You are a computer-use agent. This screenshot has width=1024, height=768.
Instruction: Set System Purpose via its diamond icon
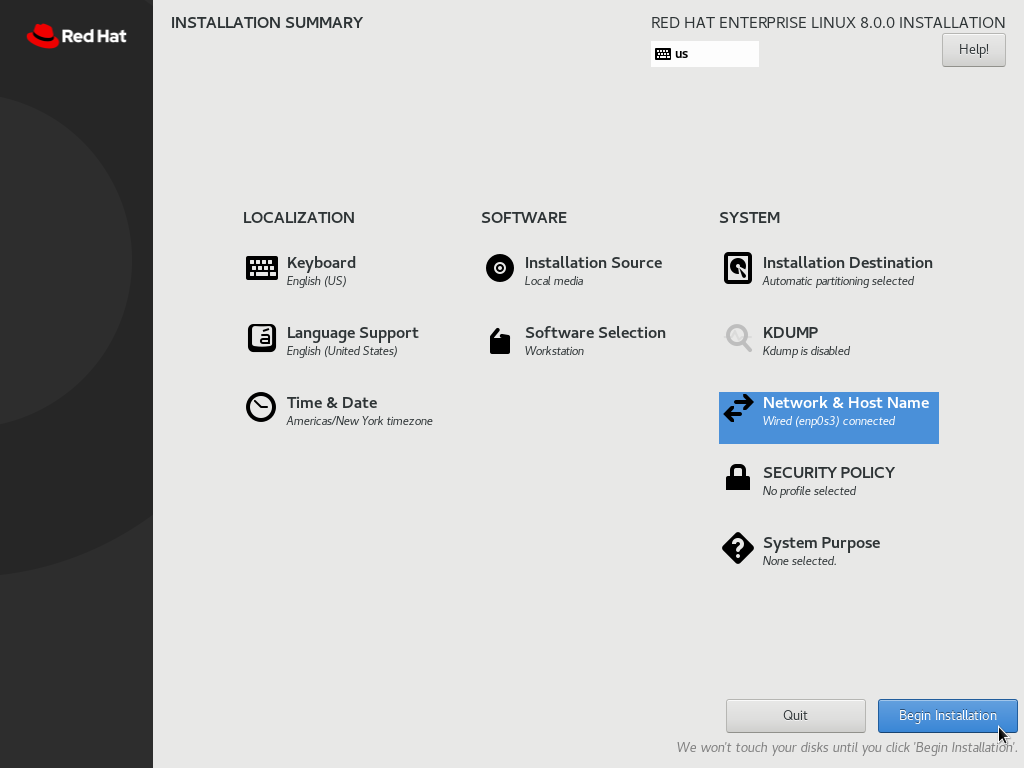click(738, 548)
